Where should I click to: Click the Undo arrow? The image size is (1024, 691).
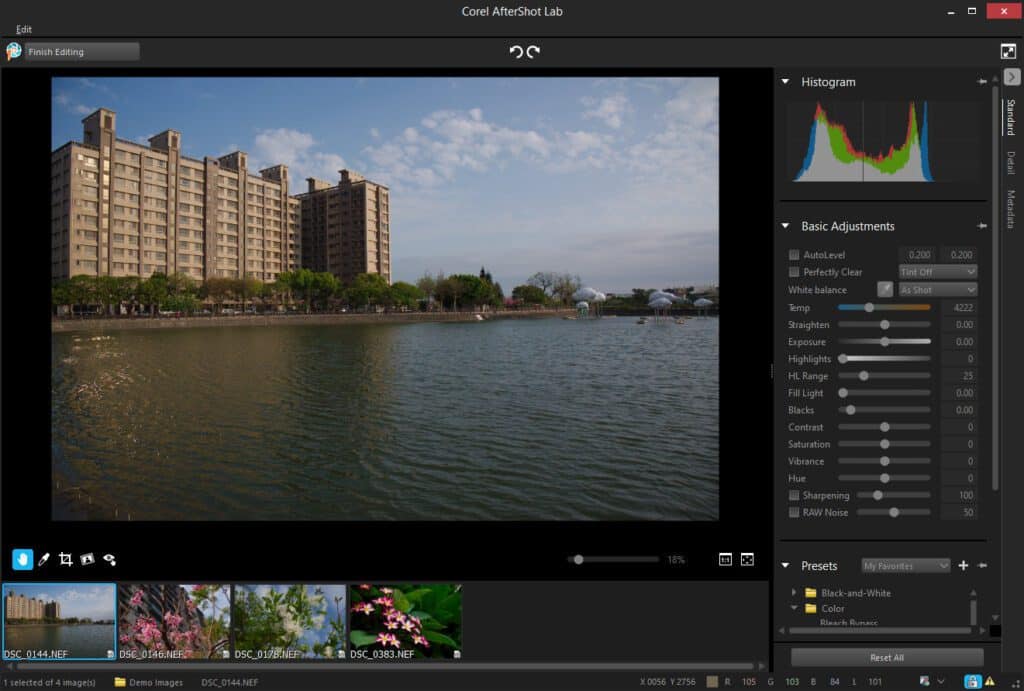[x=516, y=52]
